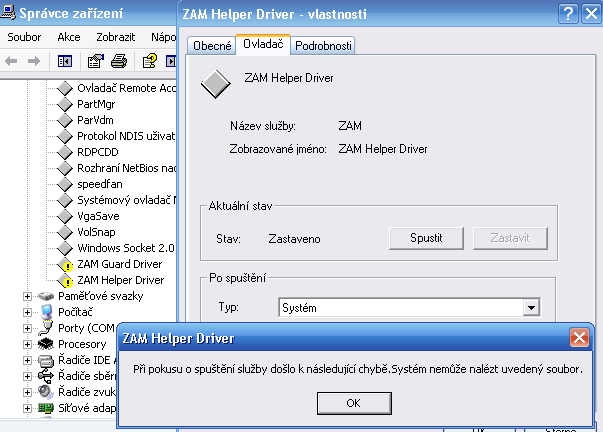Click the Řadiče zvuku speaker icon
Image resolution: width=603 pixels, height=432 pixels.
46,392
